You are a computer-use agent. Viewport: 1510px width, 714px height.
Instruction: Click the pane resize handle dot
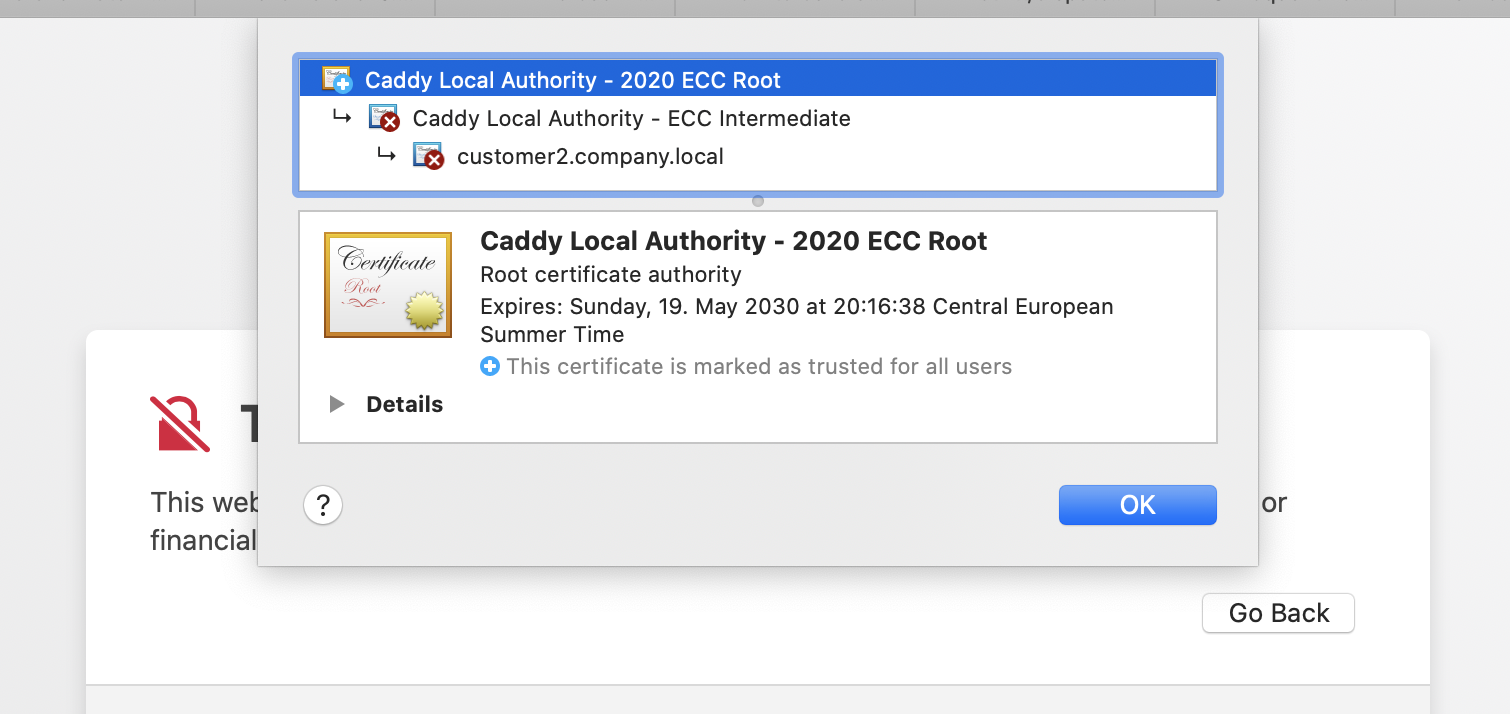pos(757,200)
